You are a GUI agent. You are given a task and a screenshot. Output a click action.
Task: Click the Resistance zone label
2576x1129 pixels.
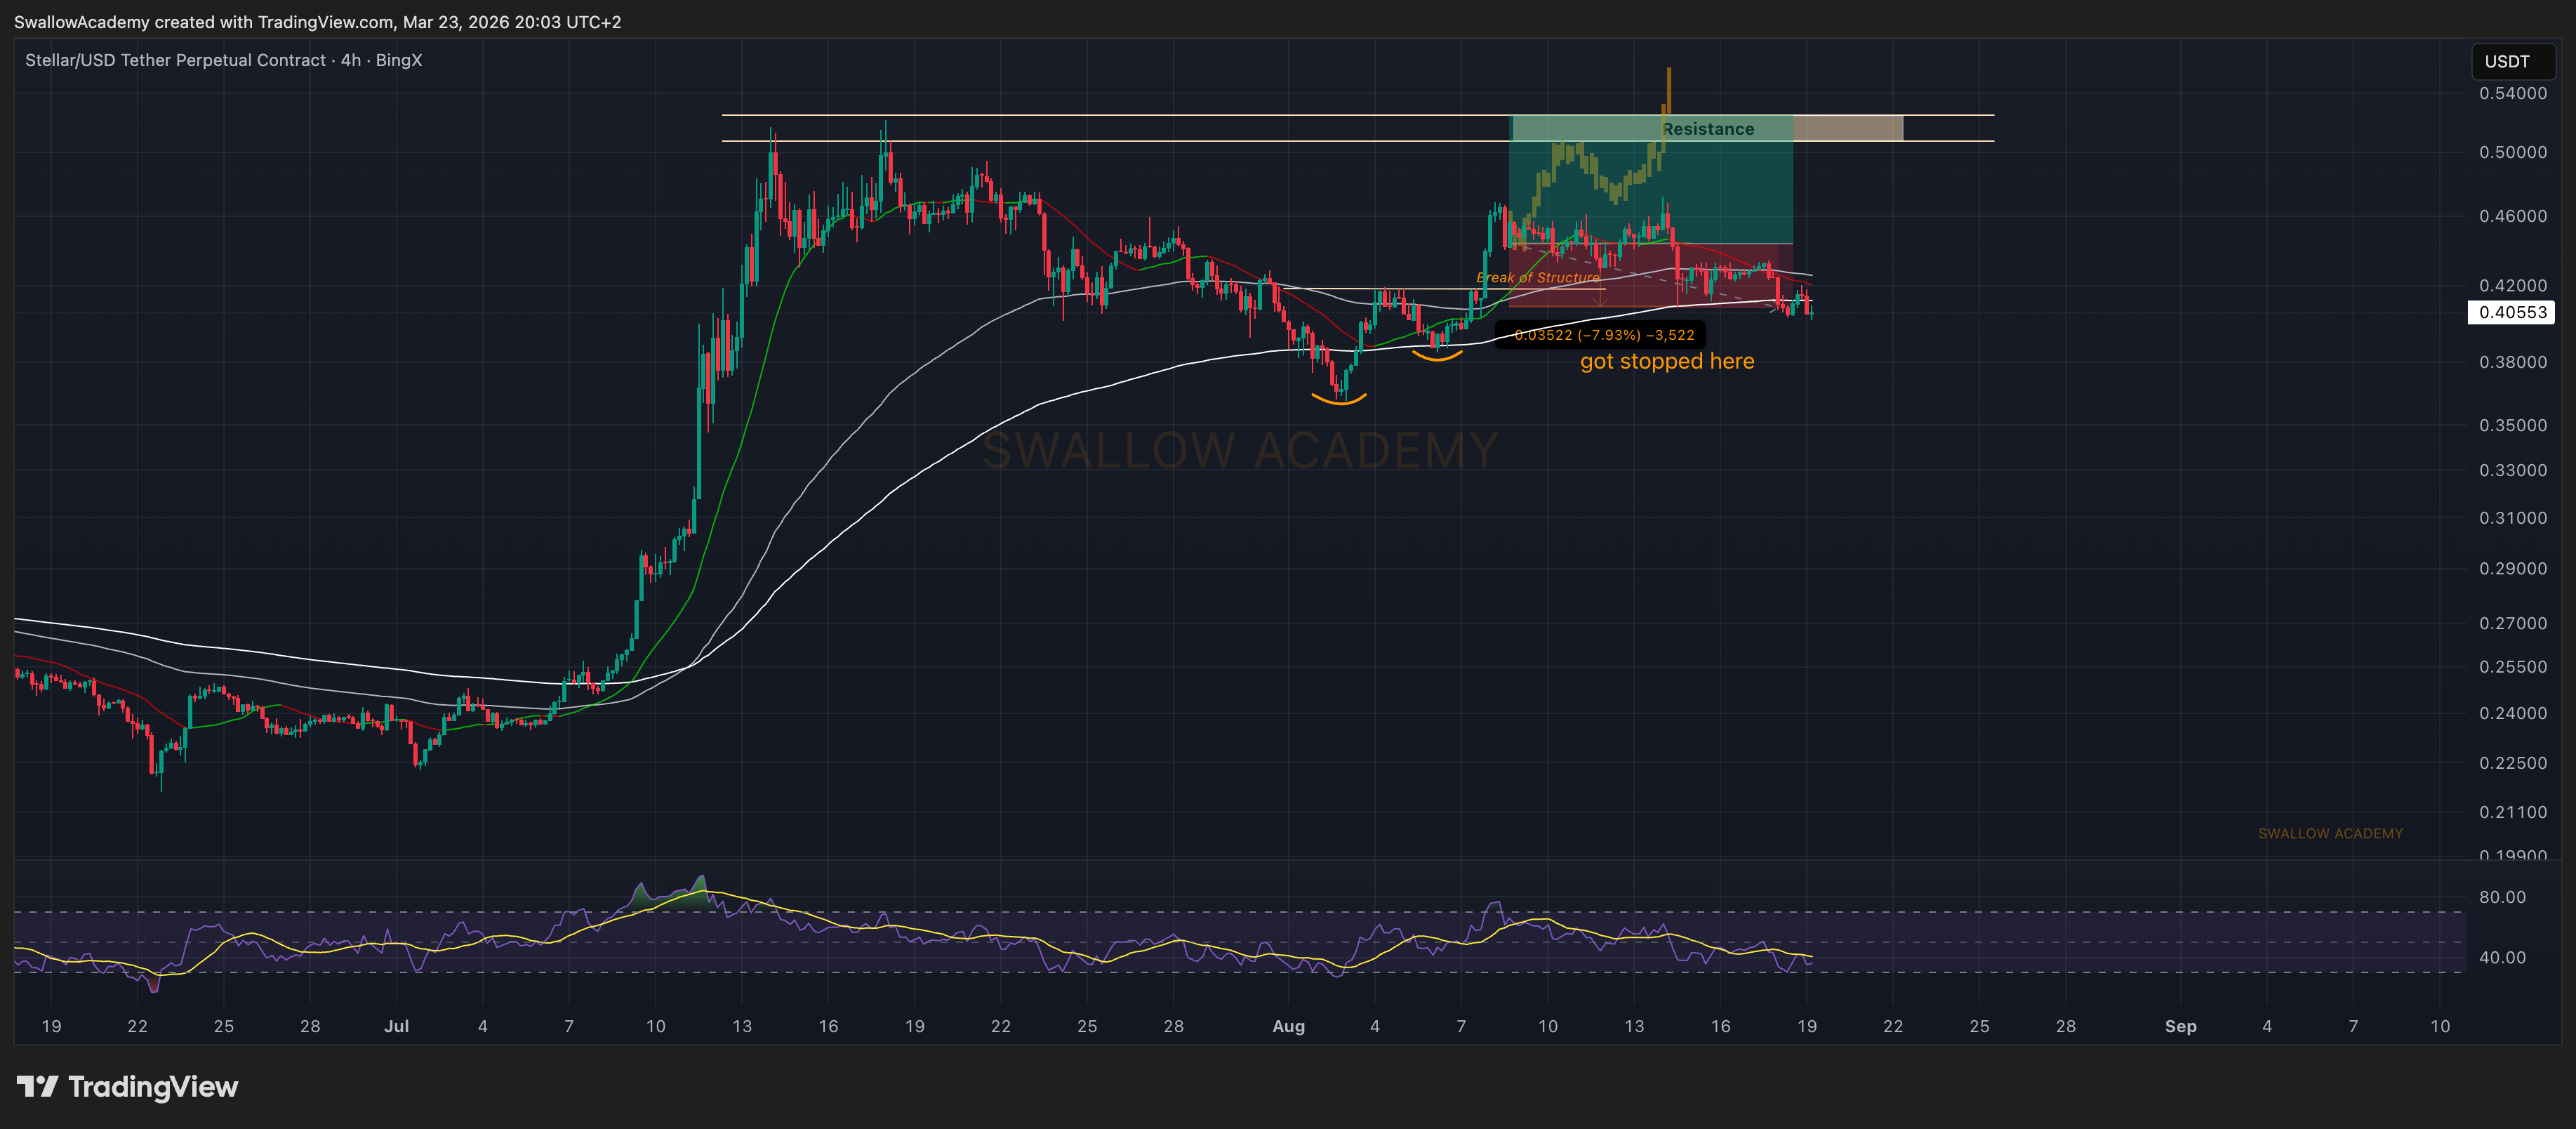(1708, 129)
